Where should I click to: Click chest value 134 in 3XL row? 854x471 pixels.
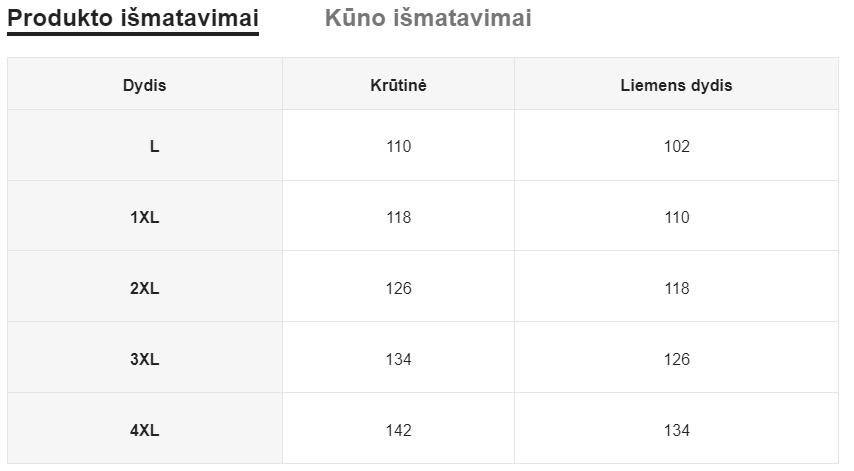tap(398, 359)
